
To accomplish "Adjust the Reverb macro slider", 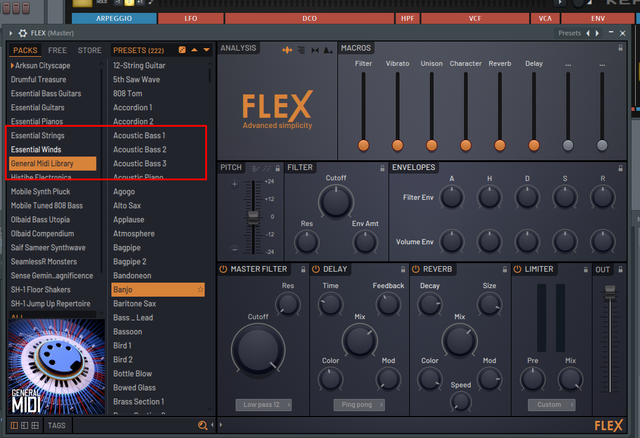I will click(500, 145).
